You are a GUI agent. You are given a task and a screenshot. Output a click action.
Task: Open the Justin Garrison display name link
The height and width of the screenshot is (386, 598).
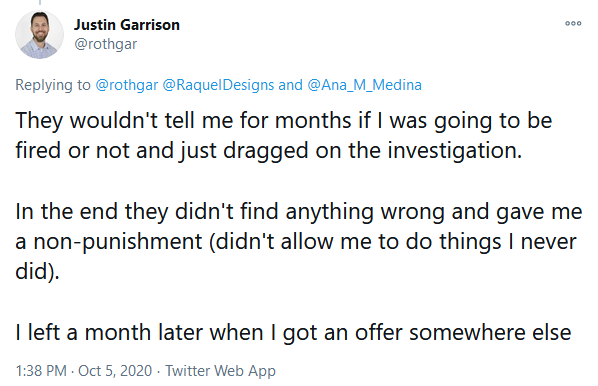point(127,25)
